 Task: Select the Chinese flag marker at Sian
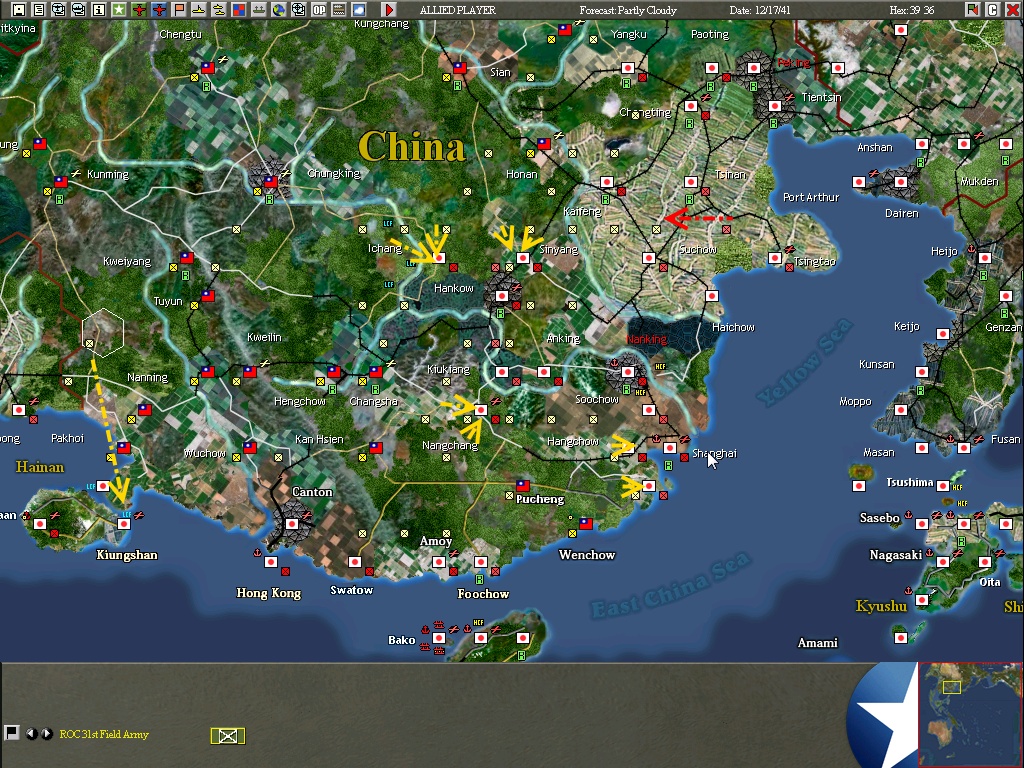click(x=460, y=67)
